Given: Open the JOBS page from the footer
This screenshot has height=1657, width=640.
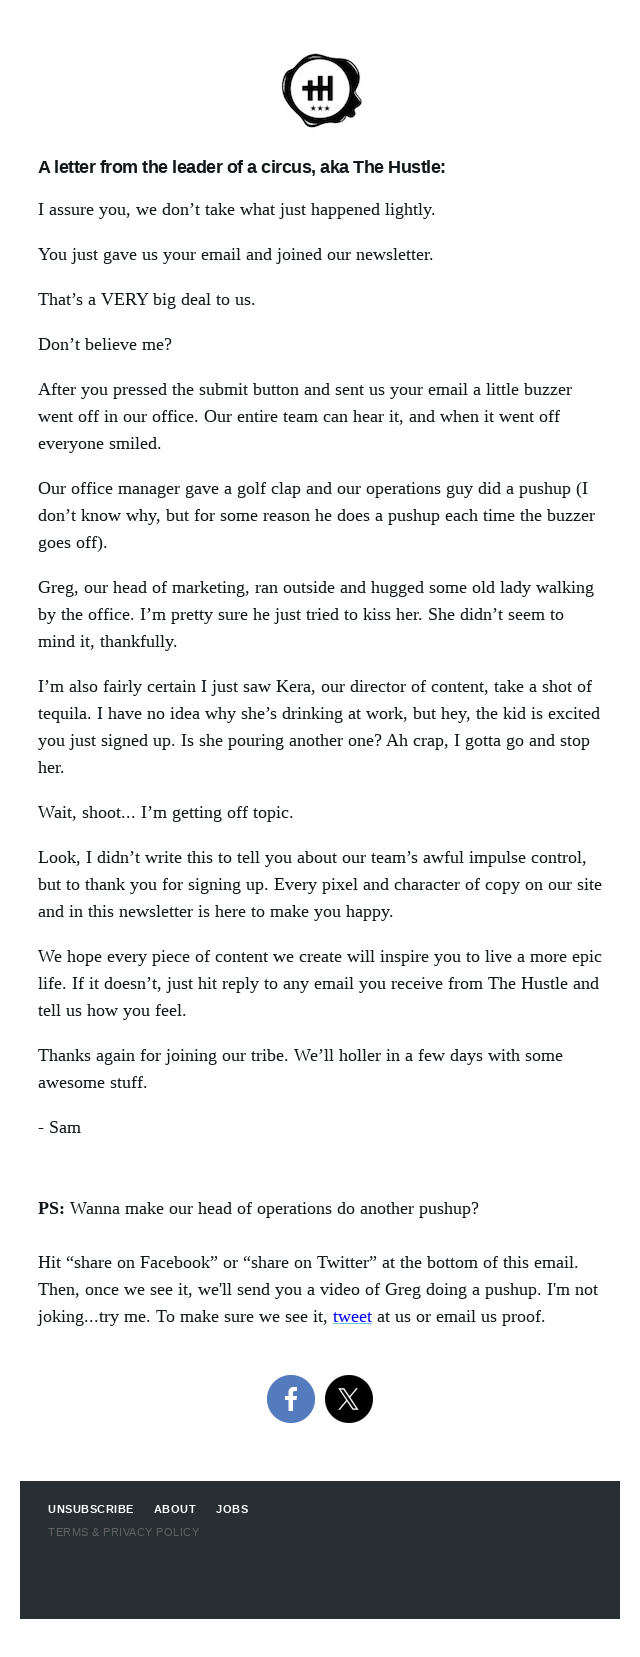Looking at the screenshot, I should 233,1510.
